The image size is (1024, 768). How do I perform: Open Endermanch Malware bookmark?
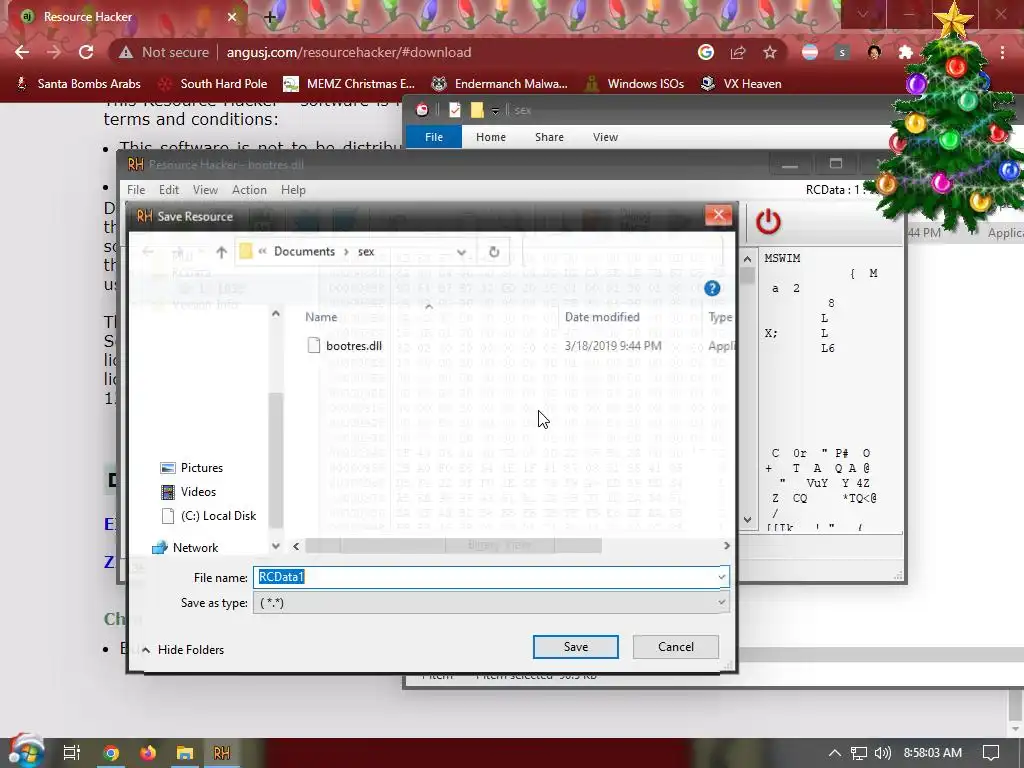[x=500, y=84]
